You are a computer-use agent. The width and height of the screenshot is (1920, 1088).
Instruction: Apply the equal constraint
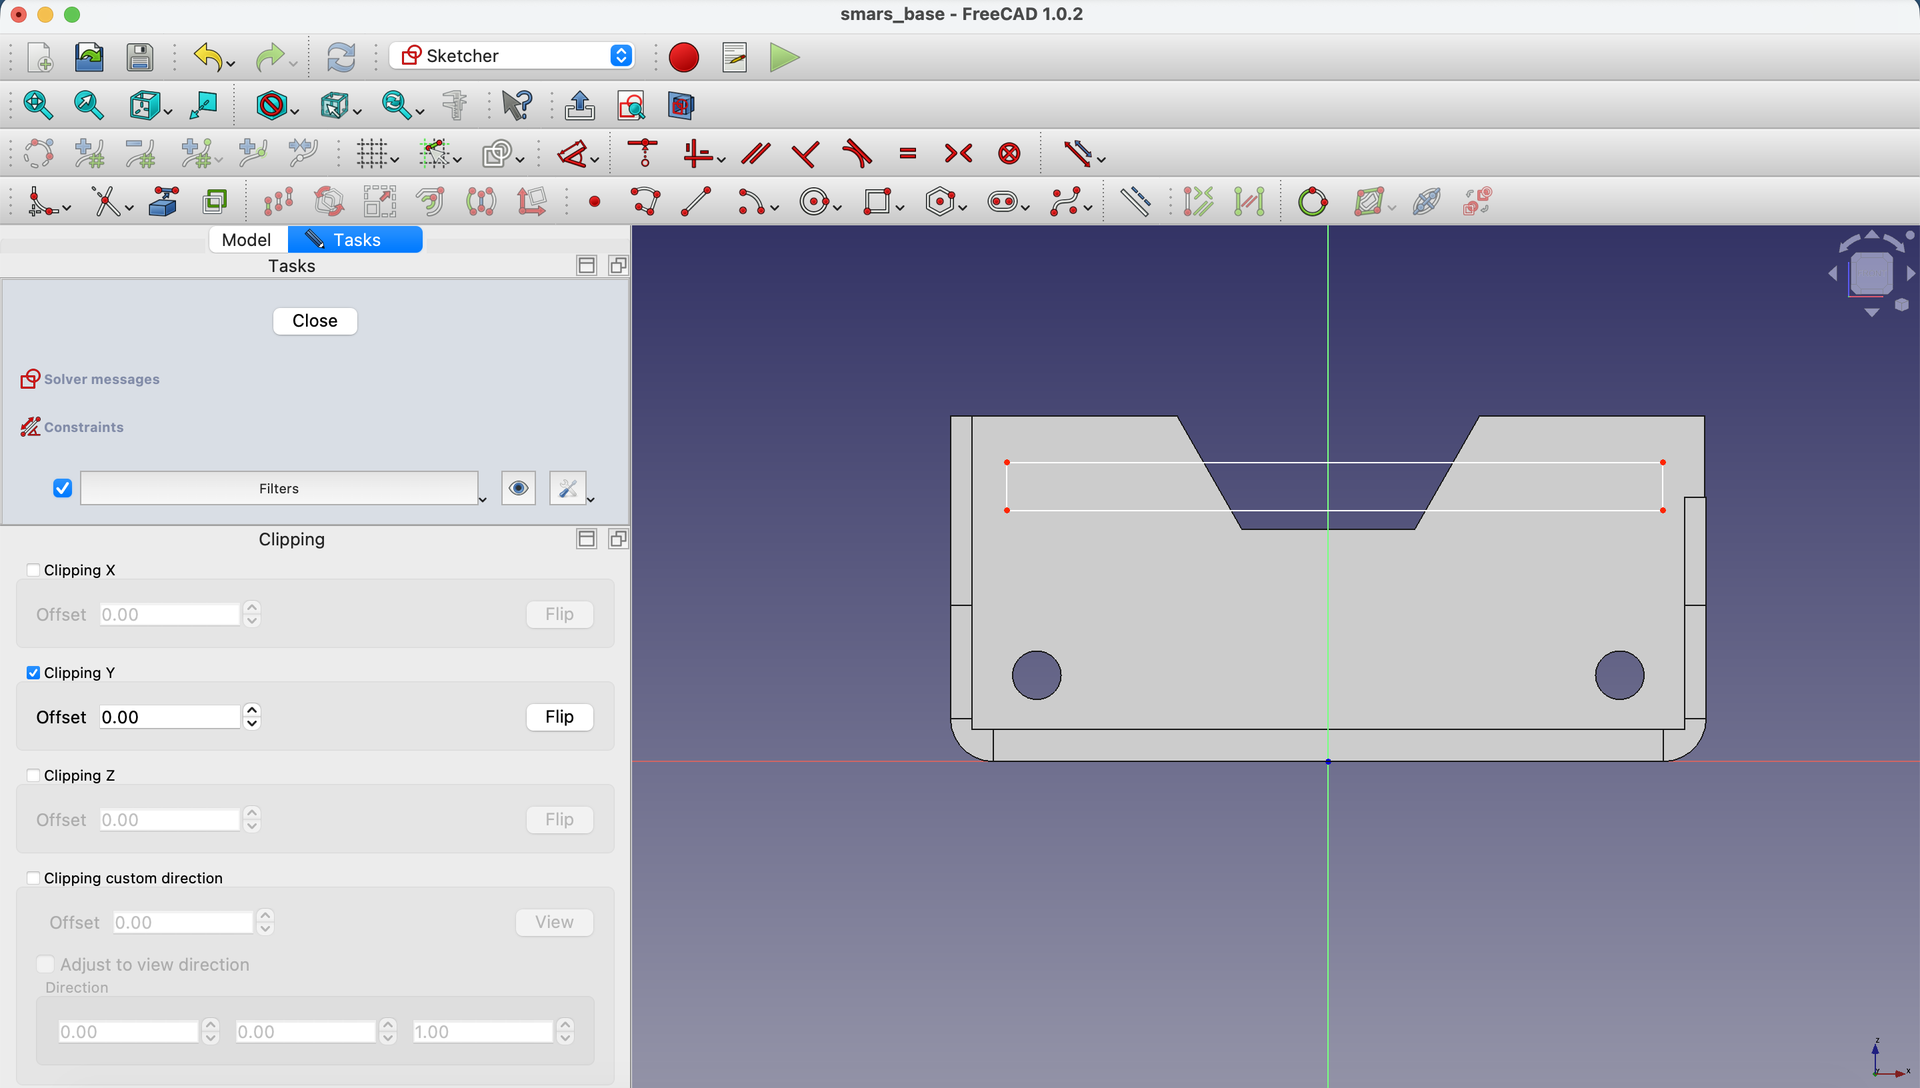pyautogui.click(x=908, y=154)
